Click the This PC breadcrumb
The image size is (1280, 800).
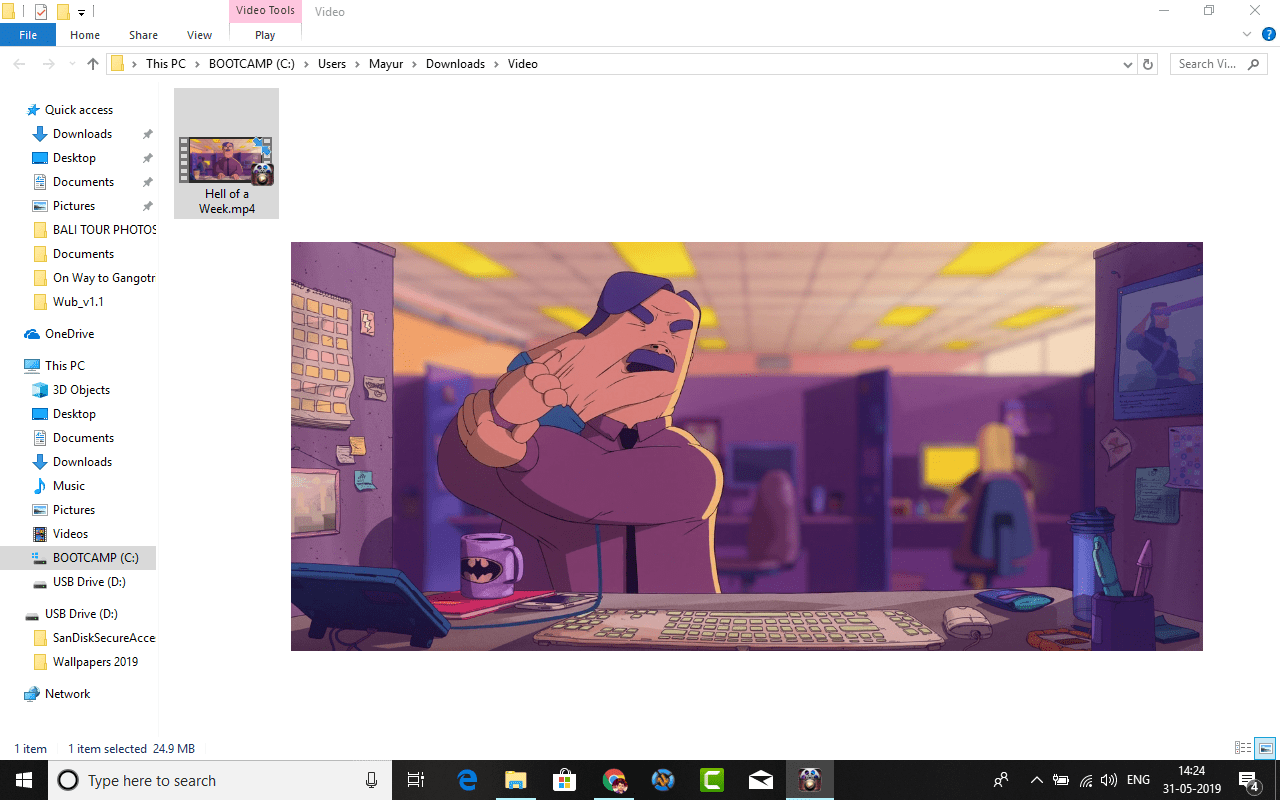coord(165,64)
